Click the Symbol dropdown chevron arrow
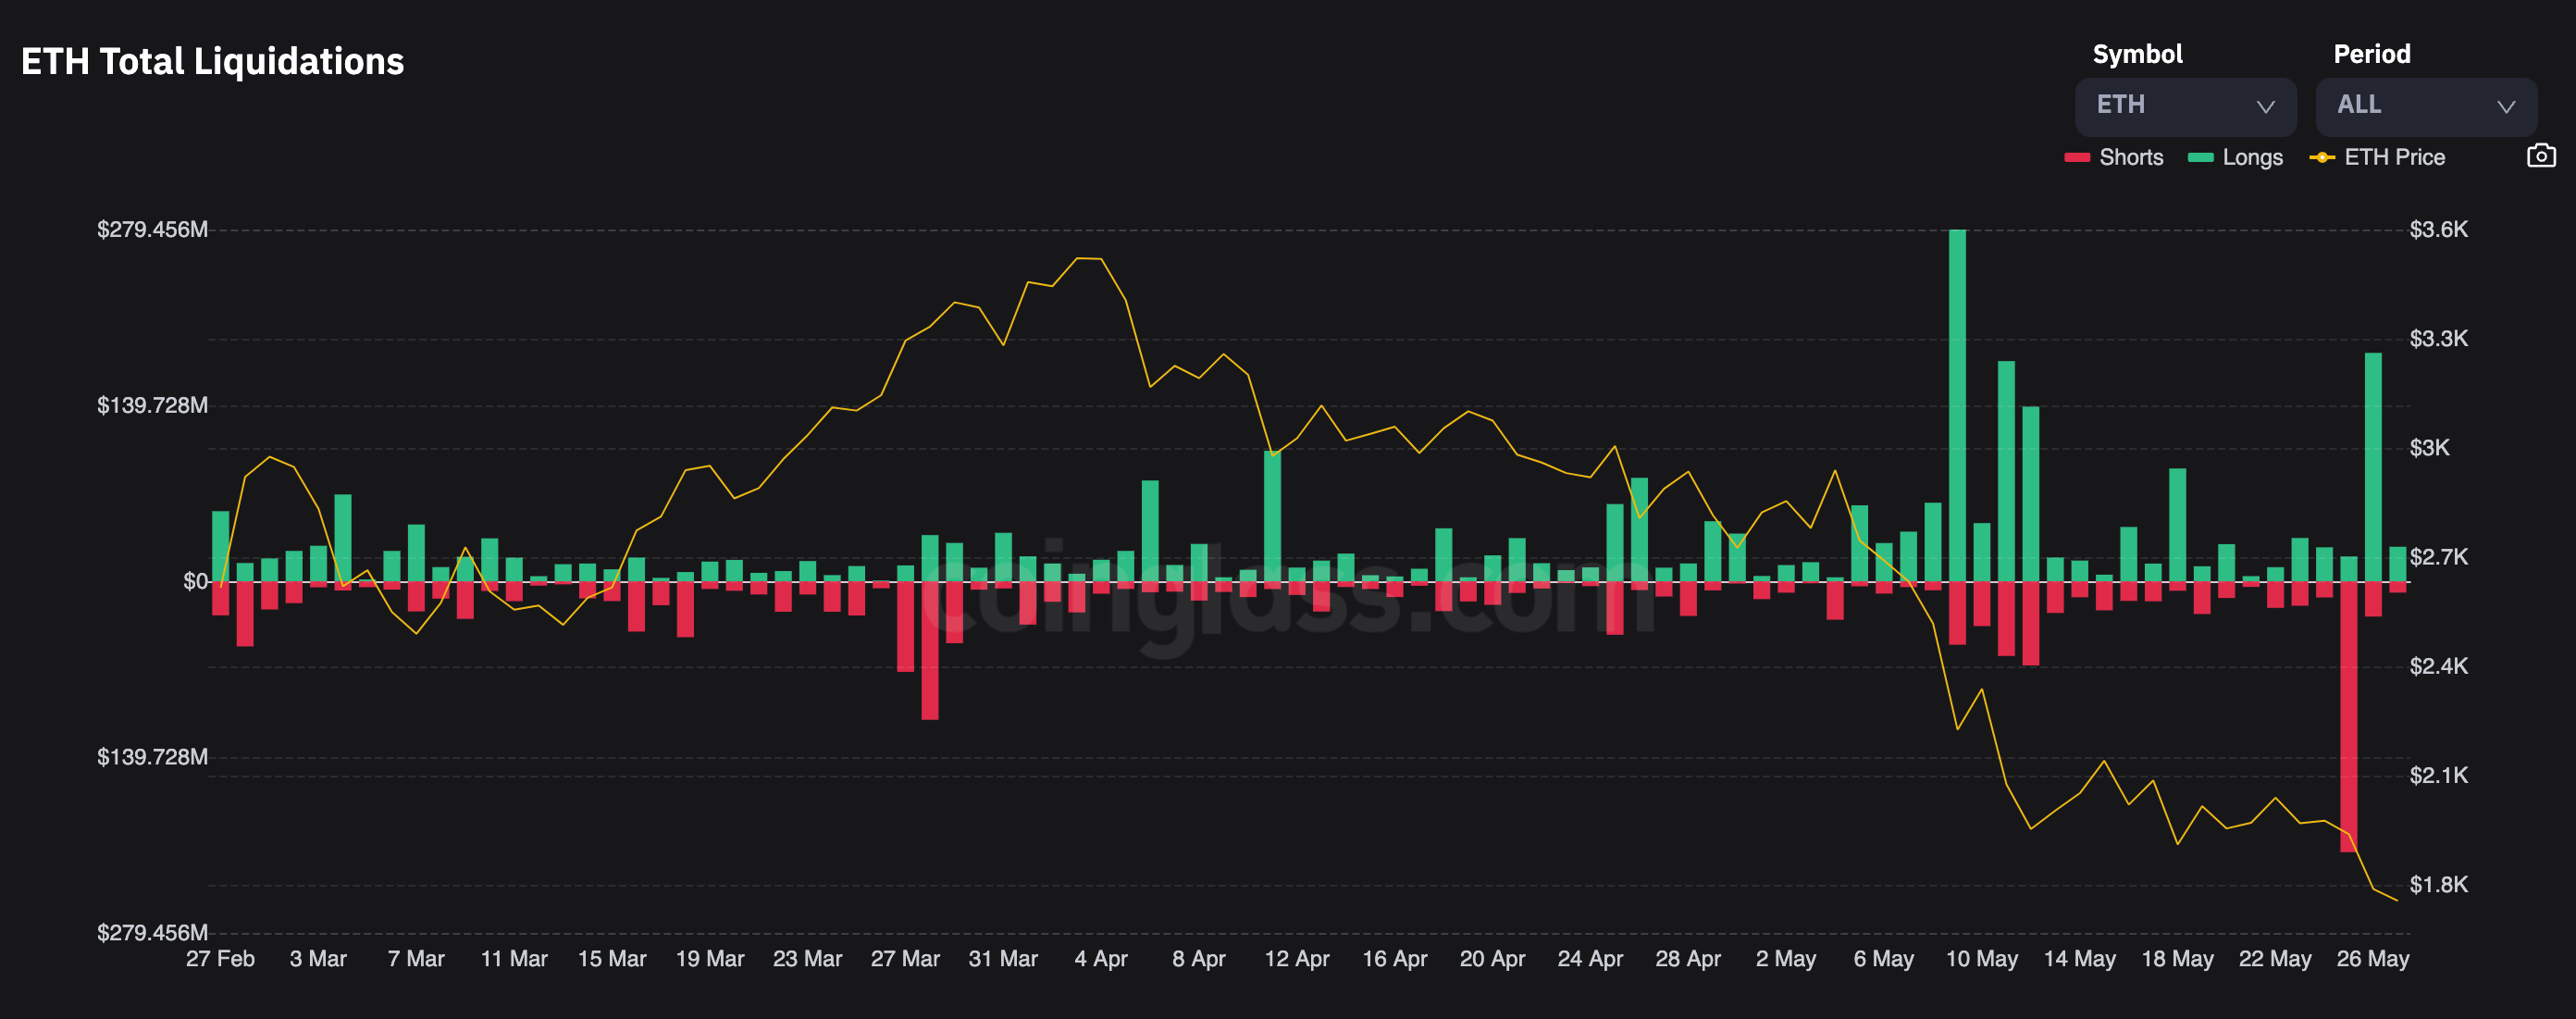This screenshot has height=1019, width=2576. [x=2265, y=107]
